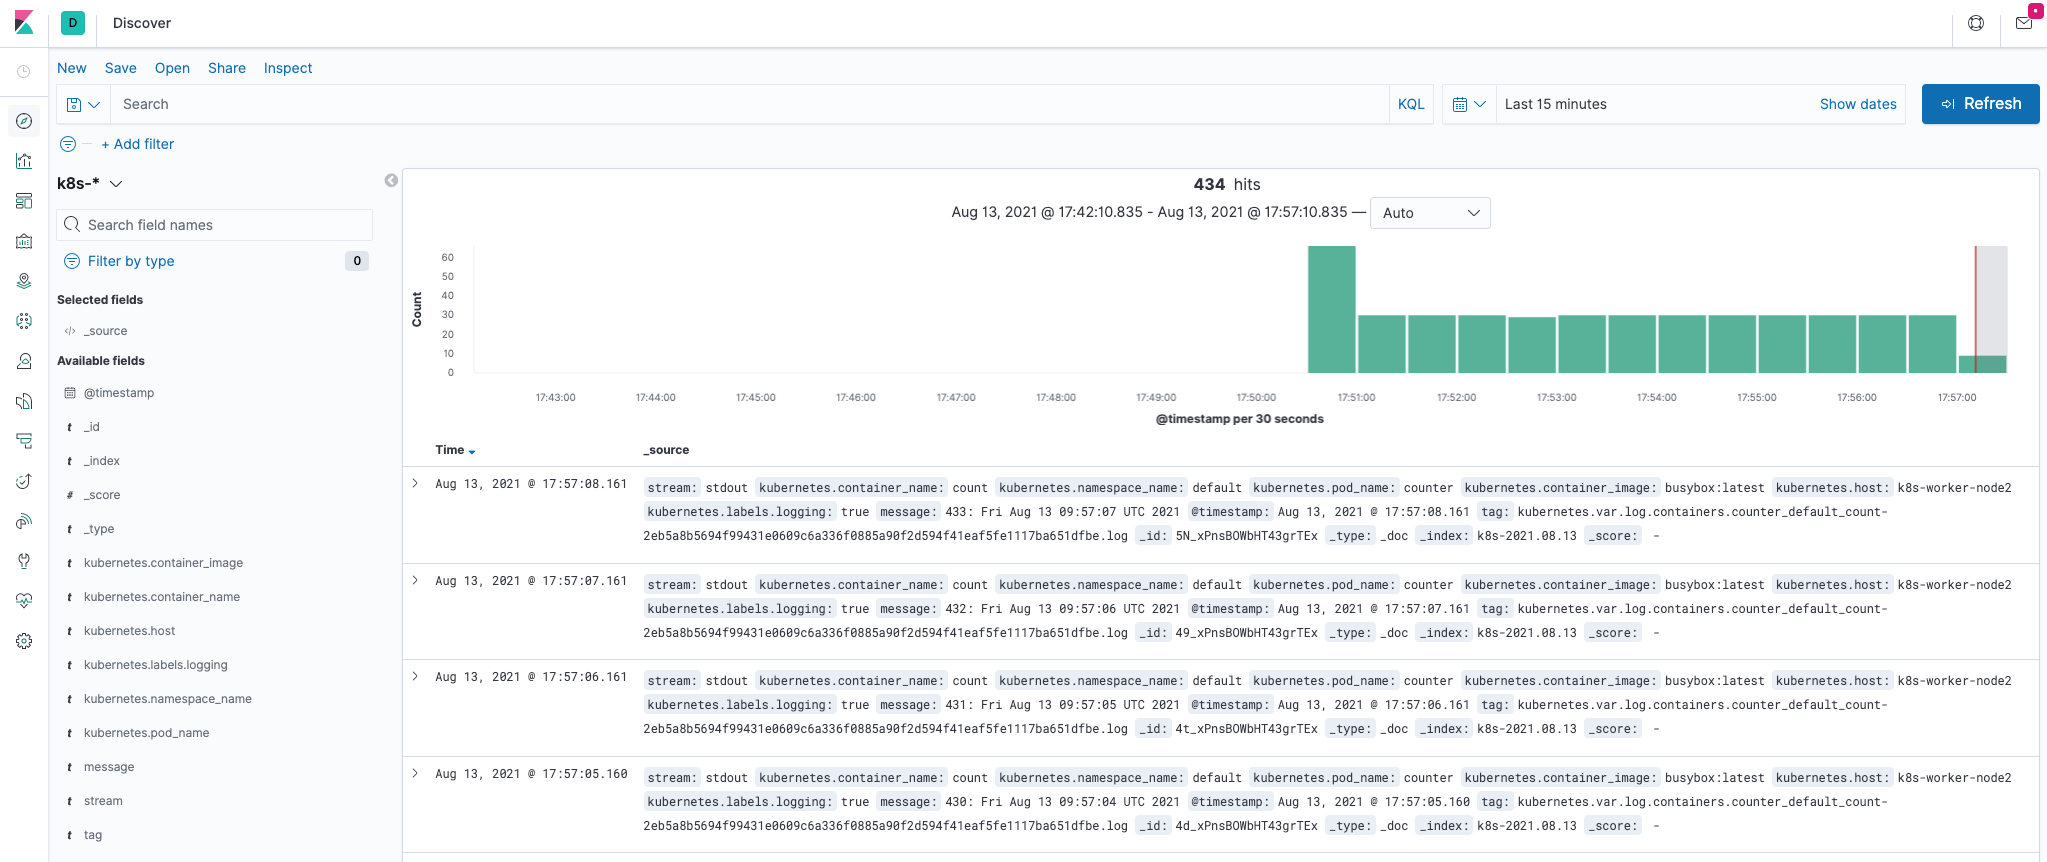Open Visualize from the sidebar

24,161
